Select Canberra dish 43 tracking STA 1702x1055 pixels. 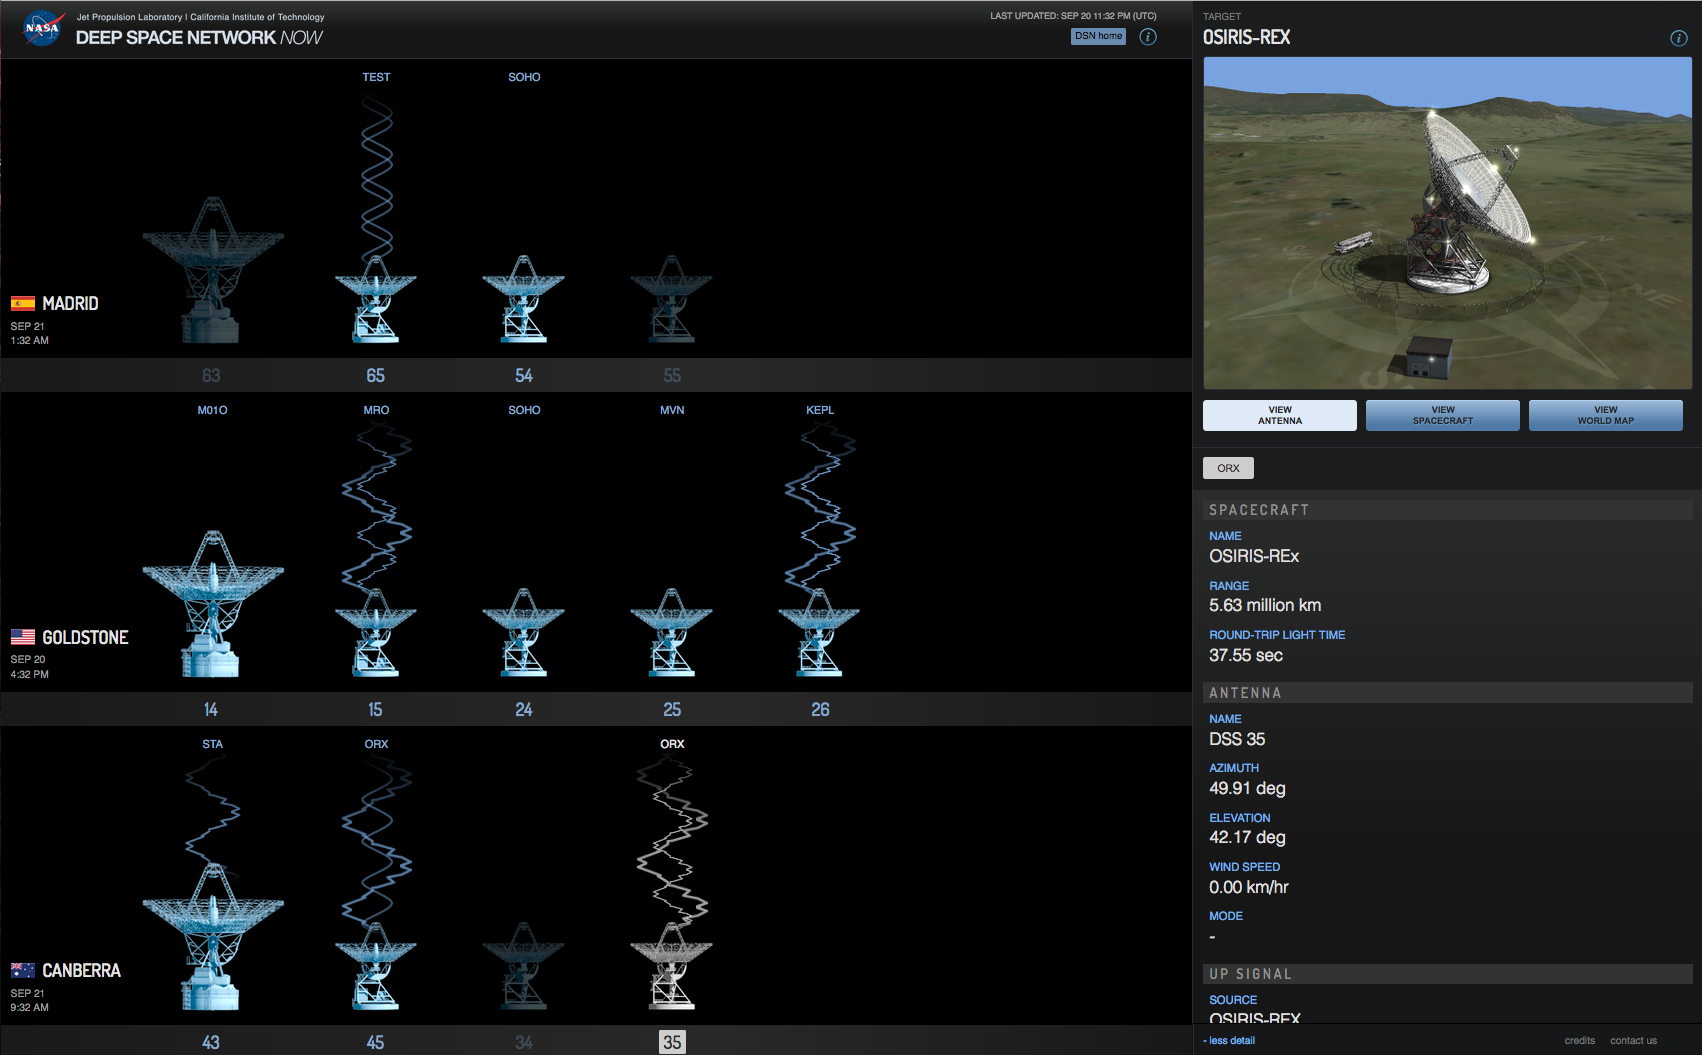(212, 938)
